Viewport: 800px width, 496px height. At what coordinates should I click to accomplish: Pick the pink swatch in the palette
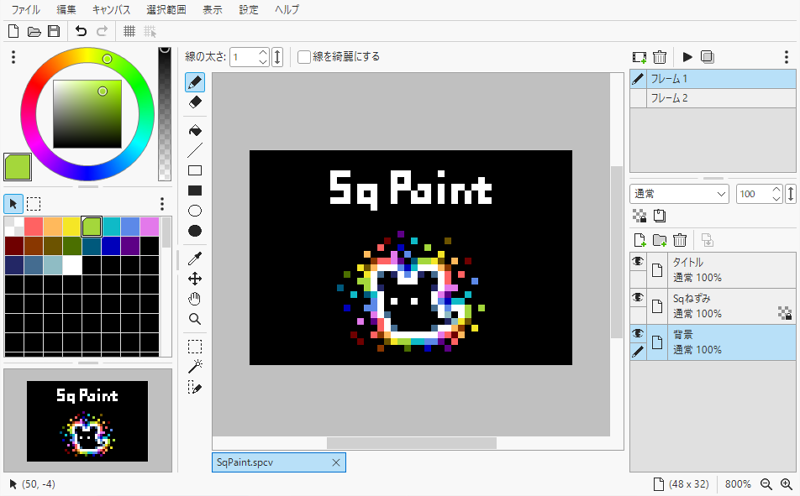150,226
